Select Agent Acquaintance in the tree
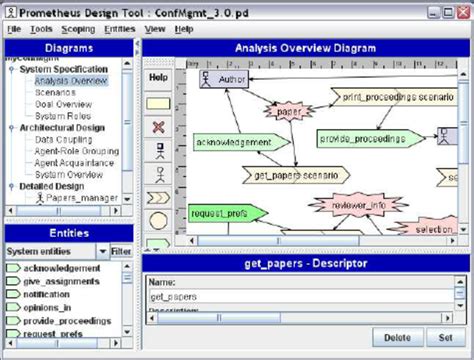 [x=74, y=163]
